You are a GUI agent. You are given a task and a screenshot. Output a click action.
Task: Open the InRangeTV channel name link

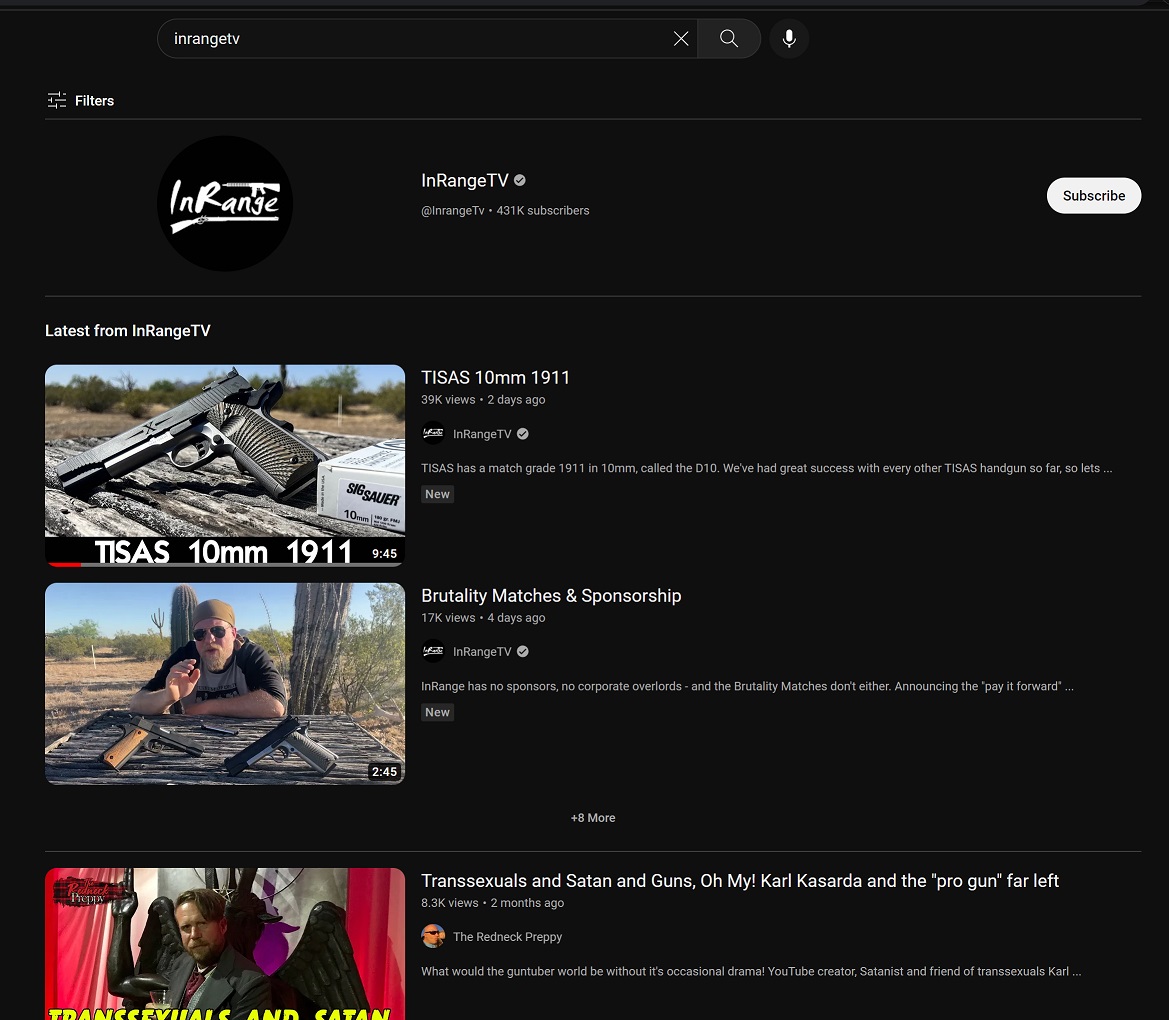coord(464,180)
